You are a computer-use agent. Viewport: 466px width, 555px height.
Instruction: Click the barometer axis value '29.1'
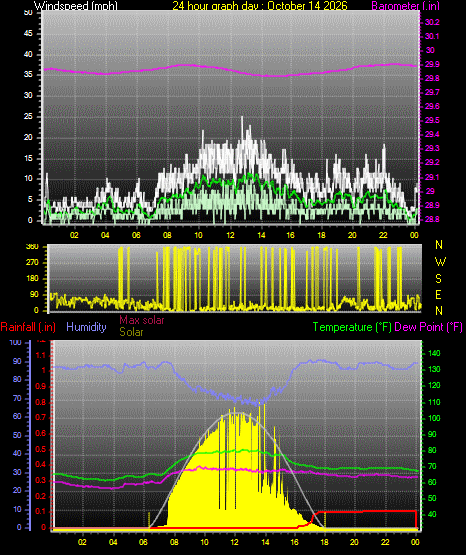point(432,177)
